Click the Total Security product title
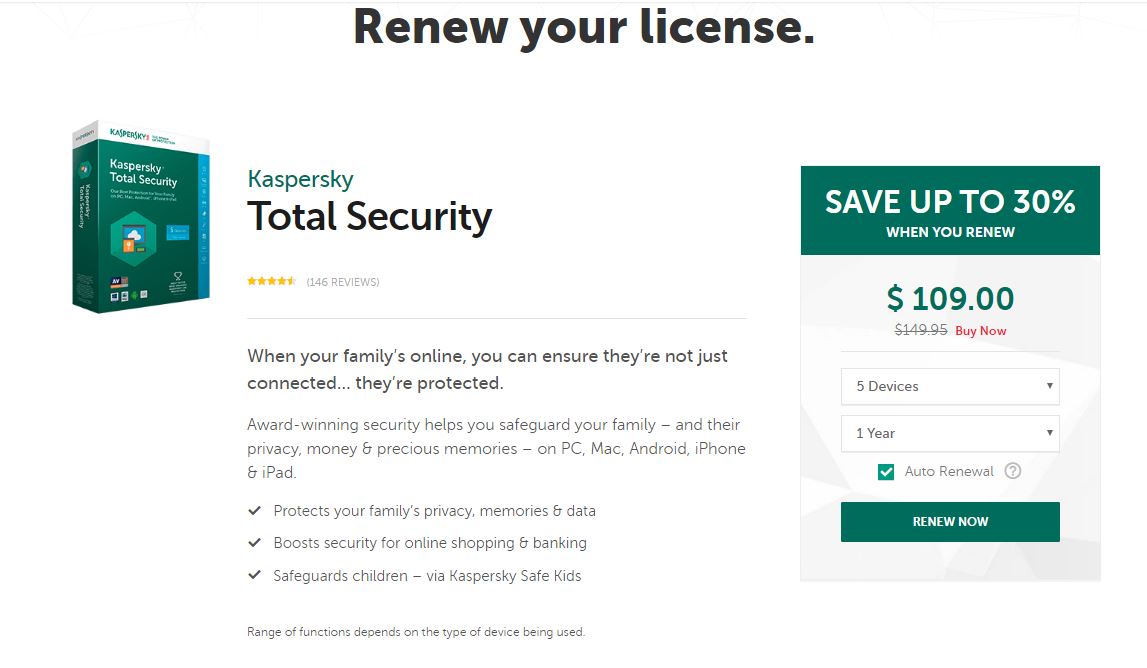The width and height of the screenshot is (1147, 668). tap(370, 216)
